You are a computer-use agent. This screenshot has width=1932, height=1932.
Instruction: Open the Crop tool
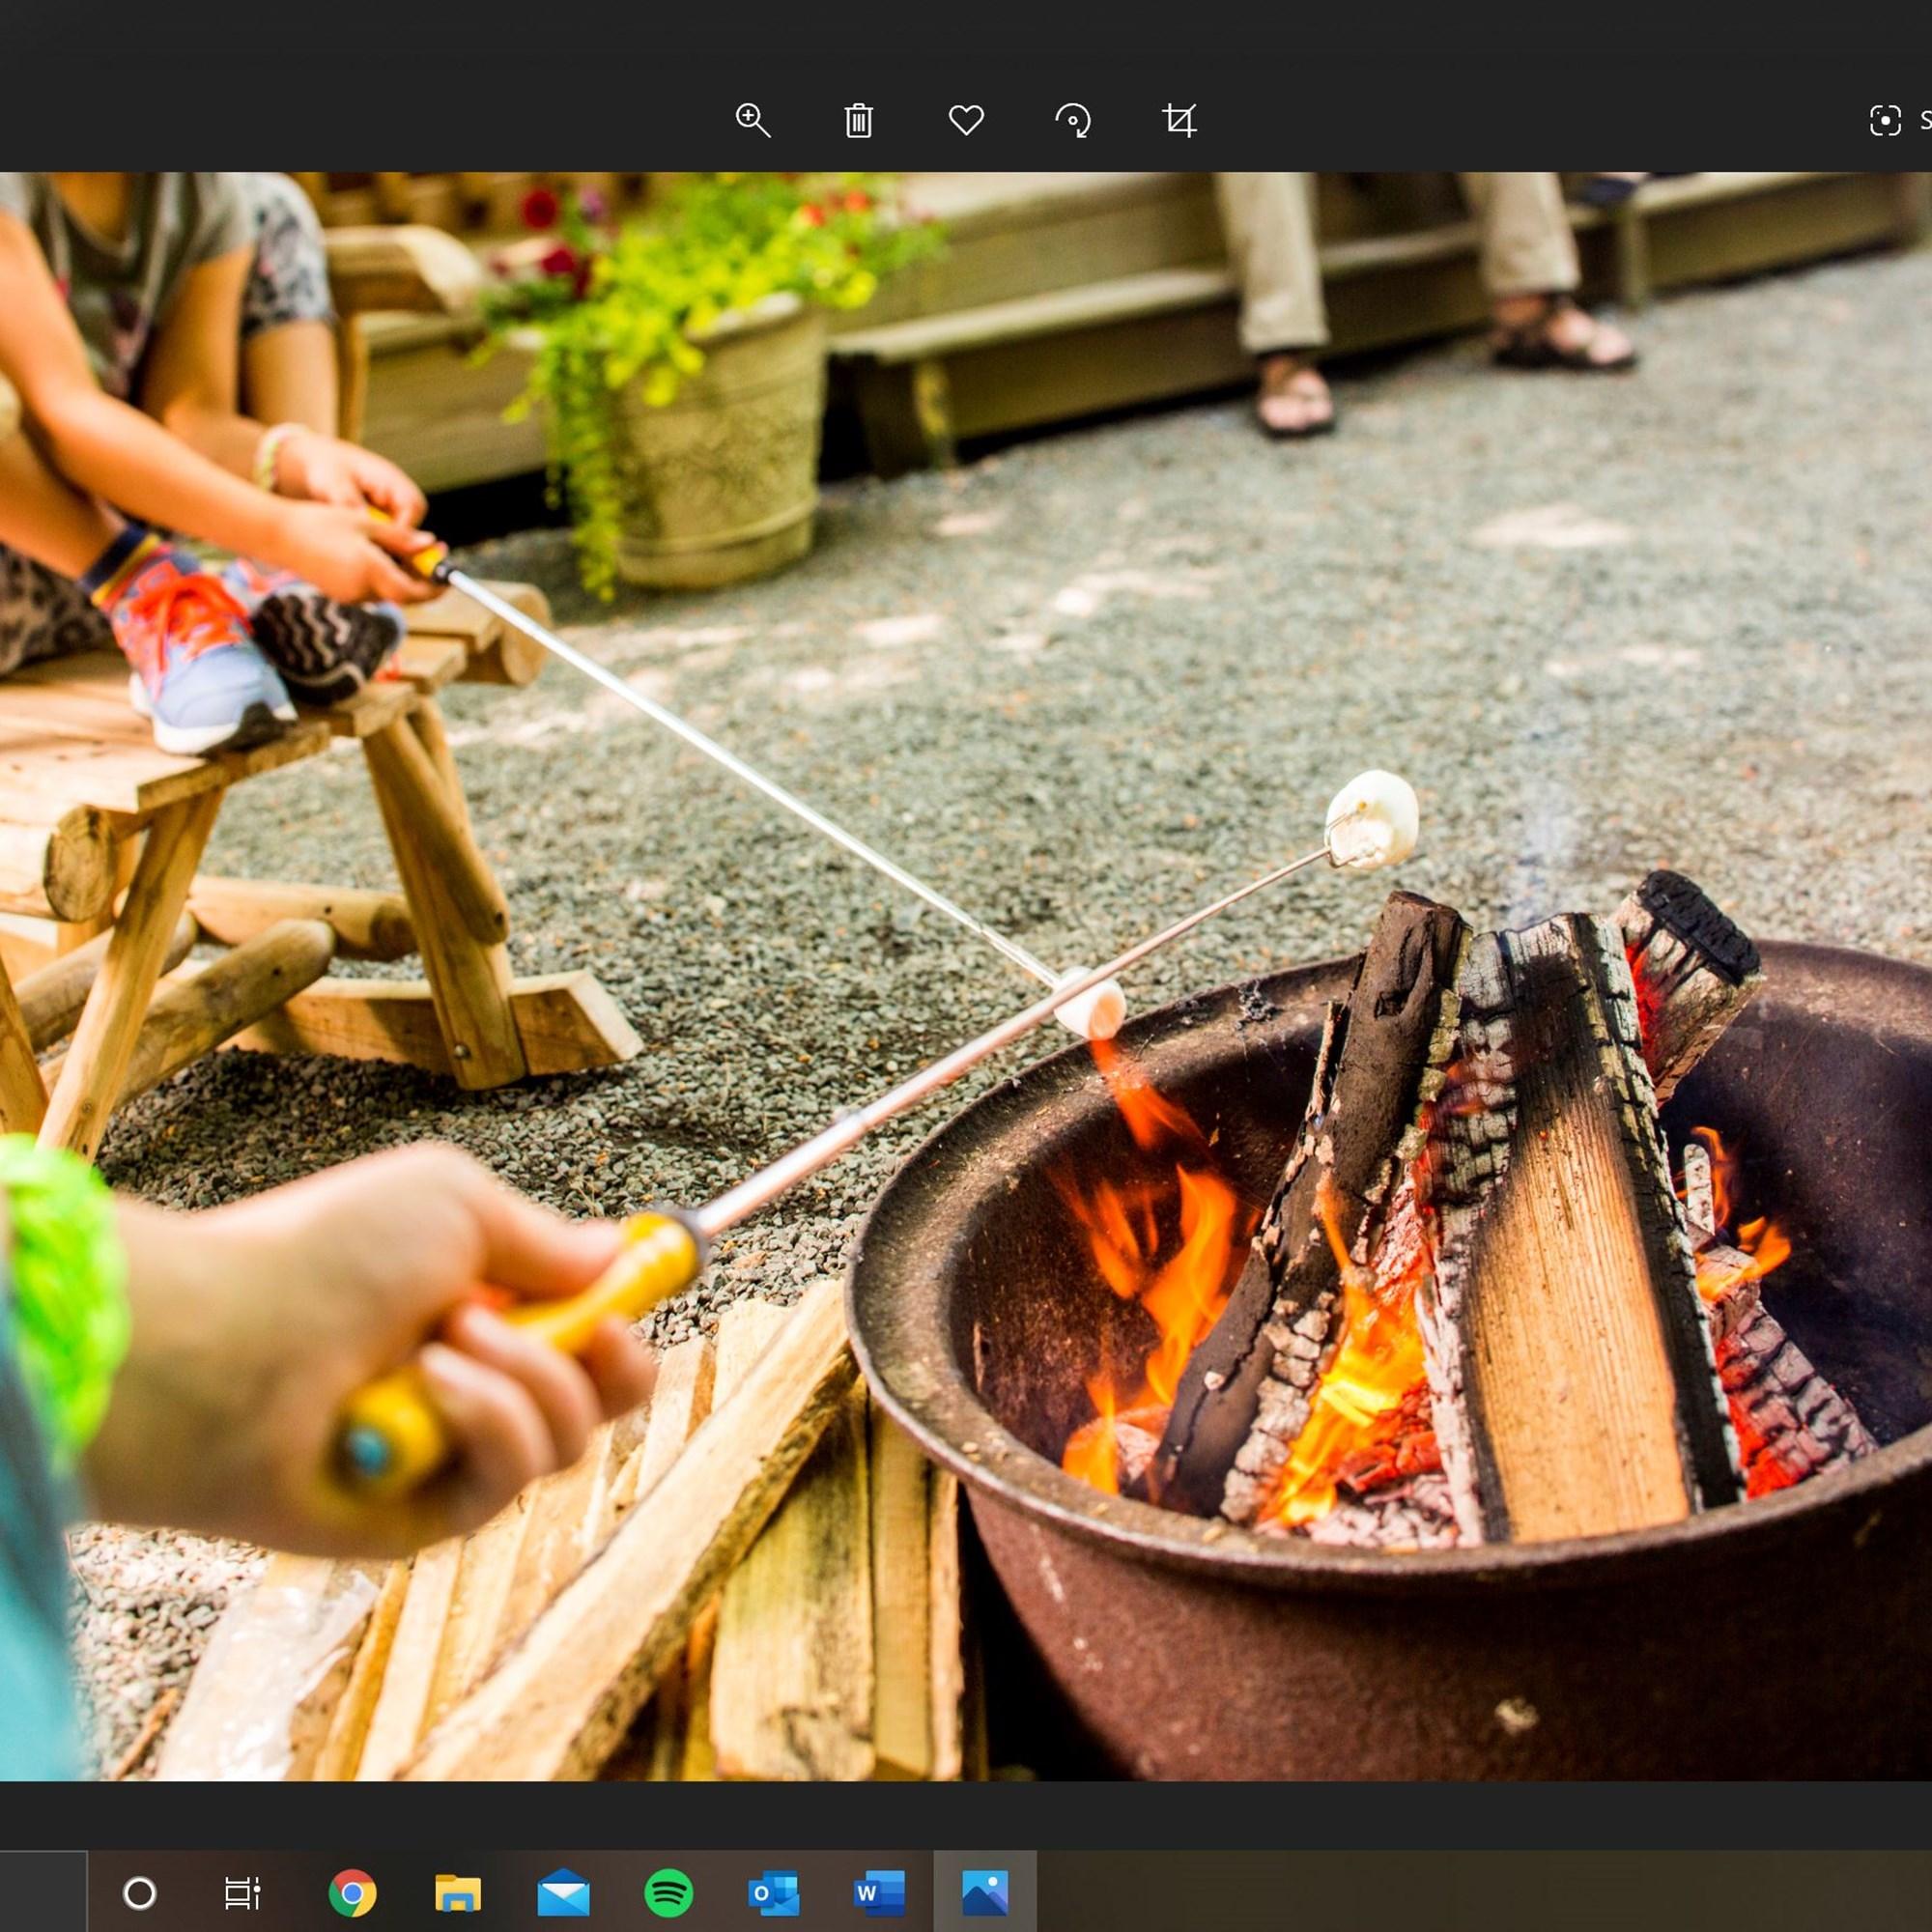pyautogui.click(x=1179, y=120)
